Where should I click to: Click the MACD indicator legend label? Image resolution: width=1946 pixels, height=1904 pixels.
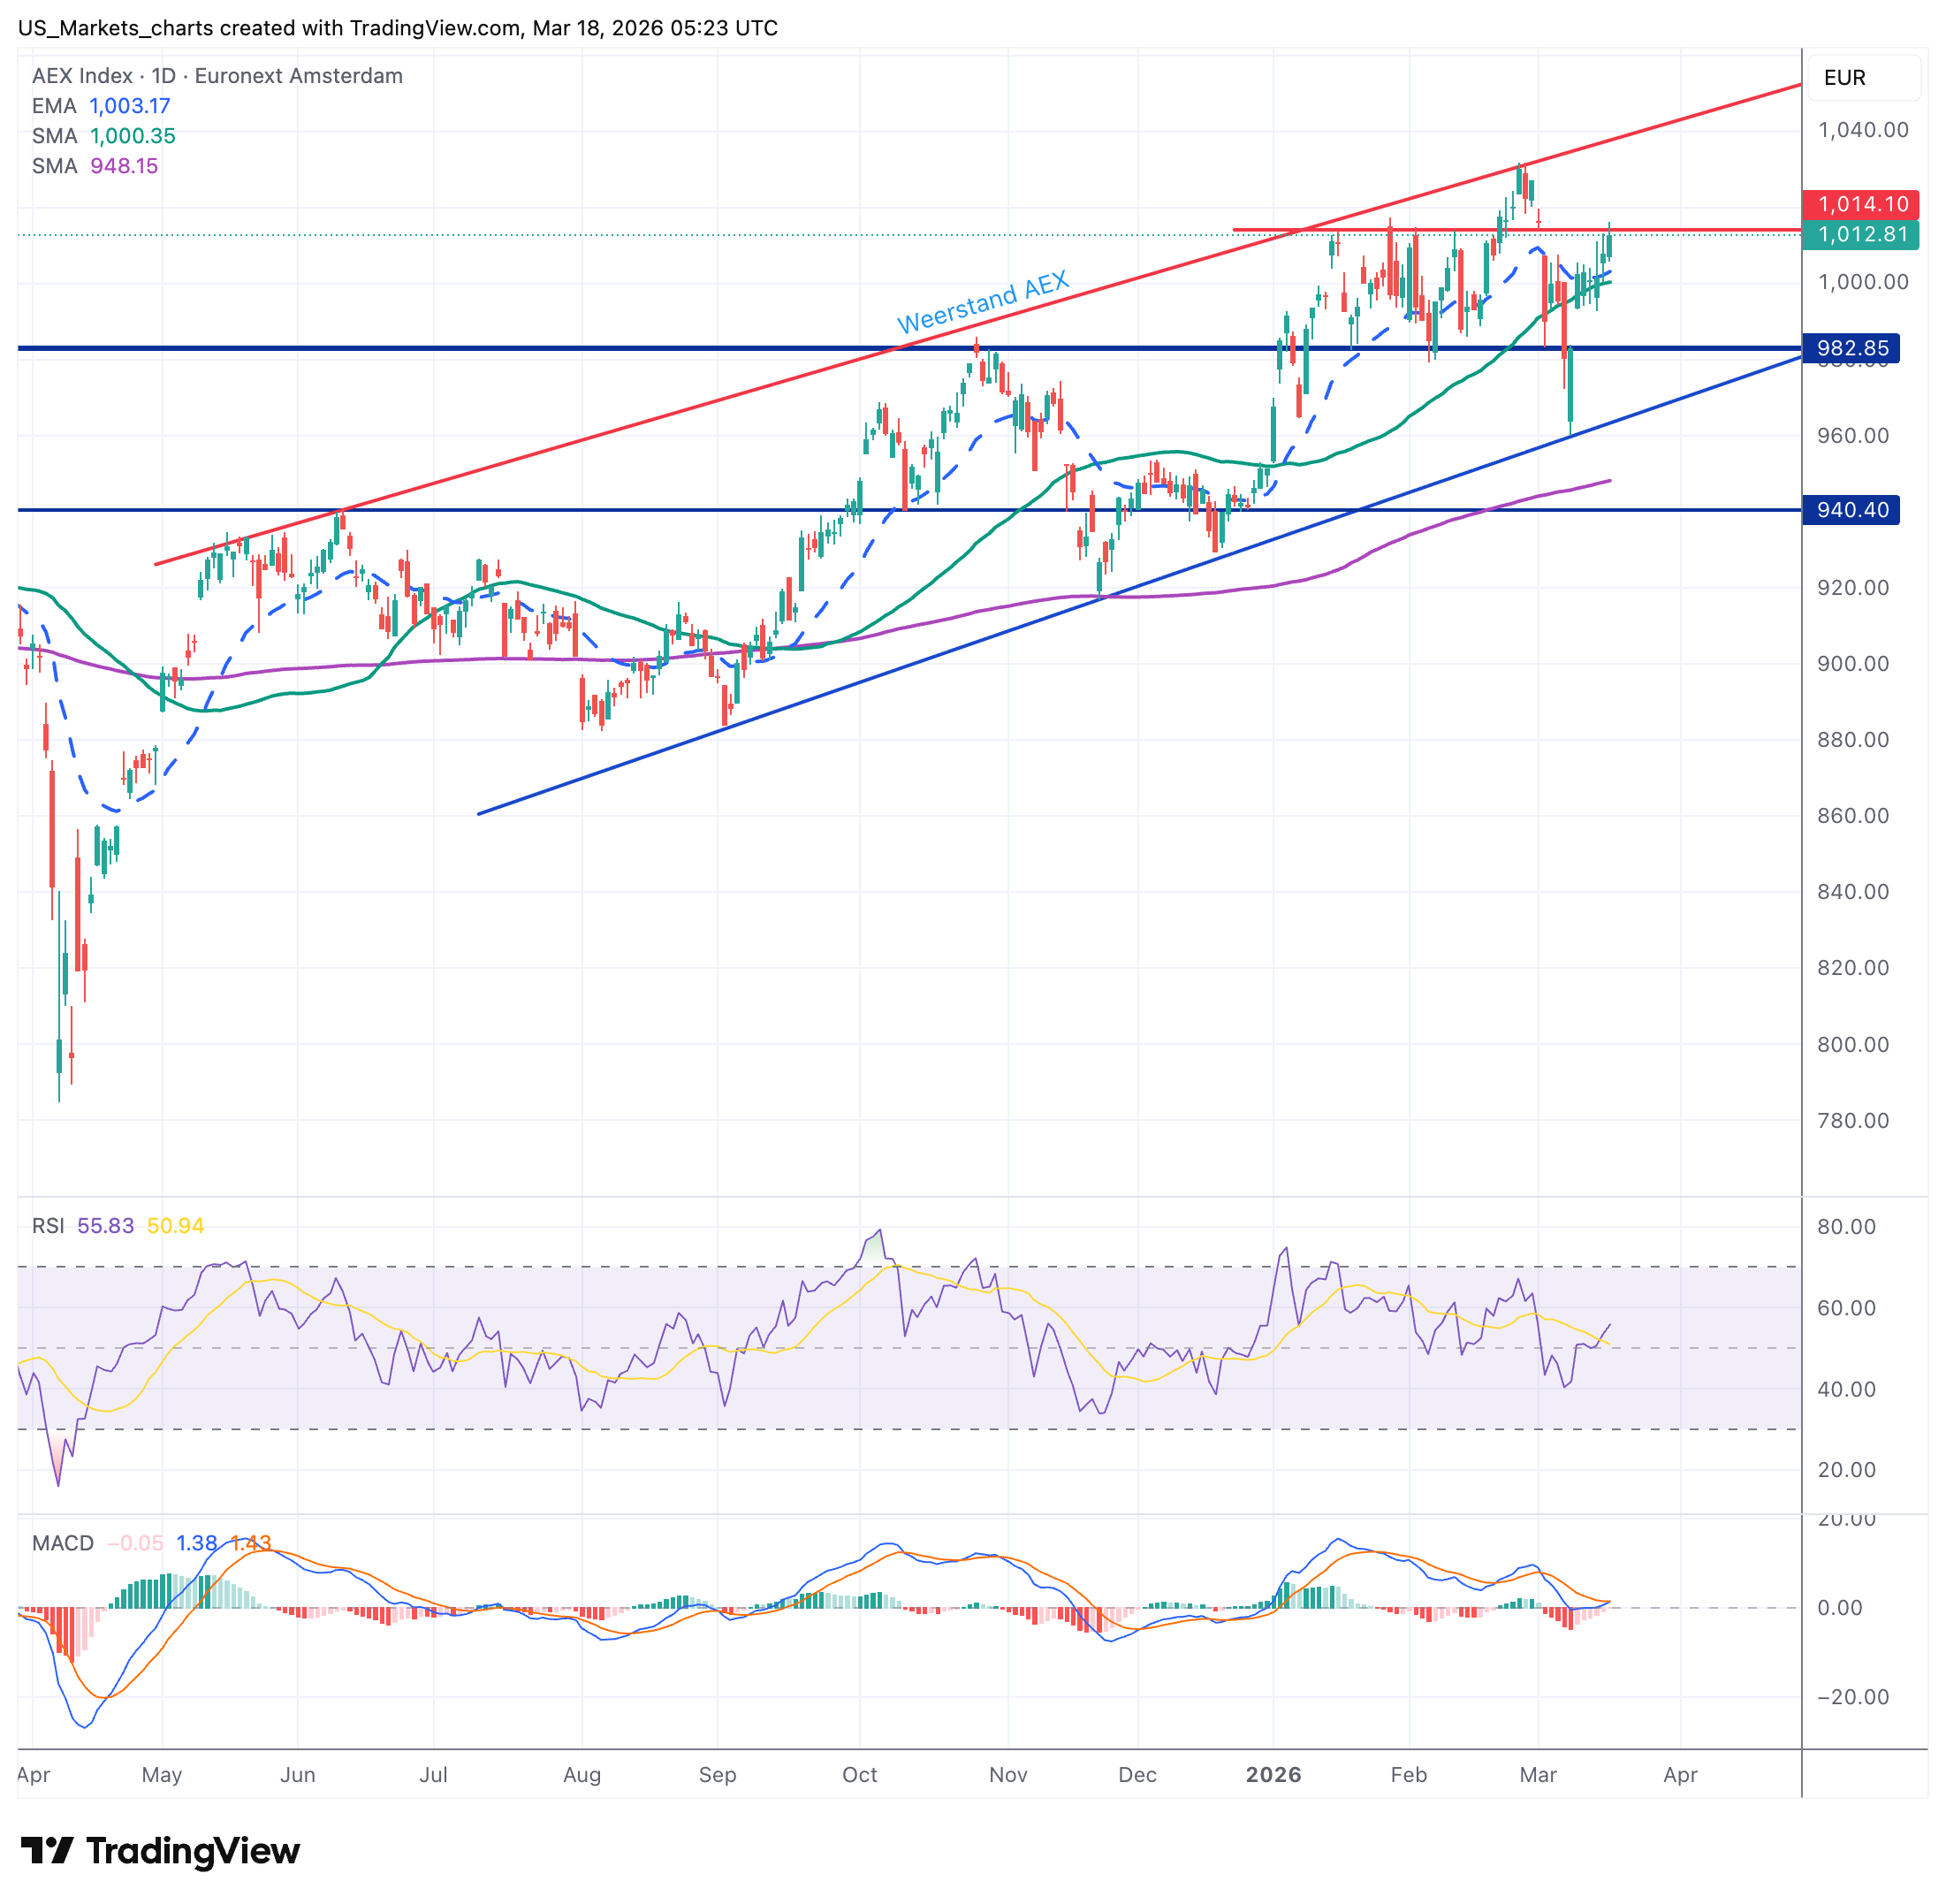[62, 1543]
